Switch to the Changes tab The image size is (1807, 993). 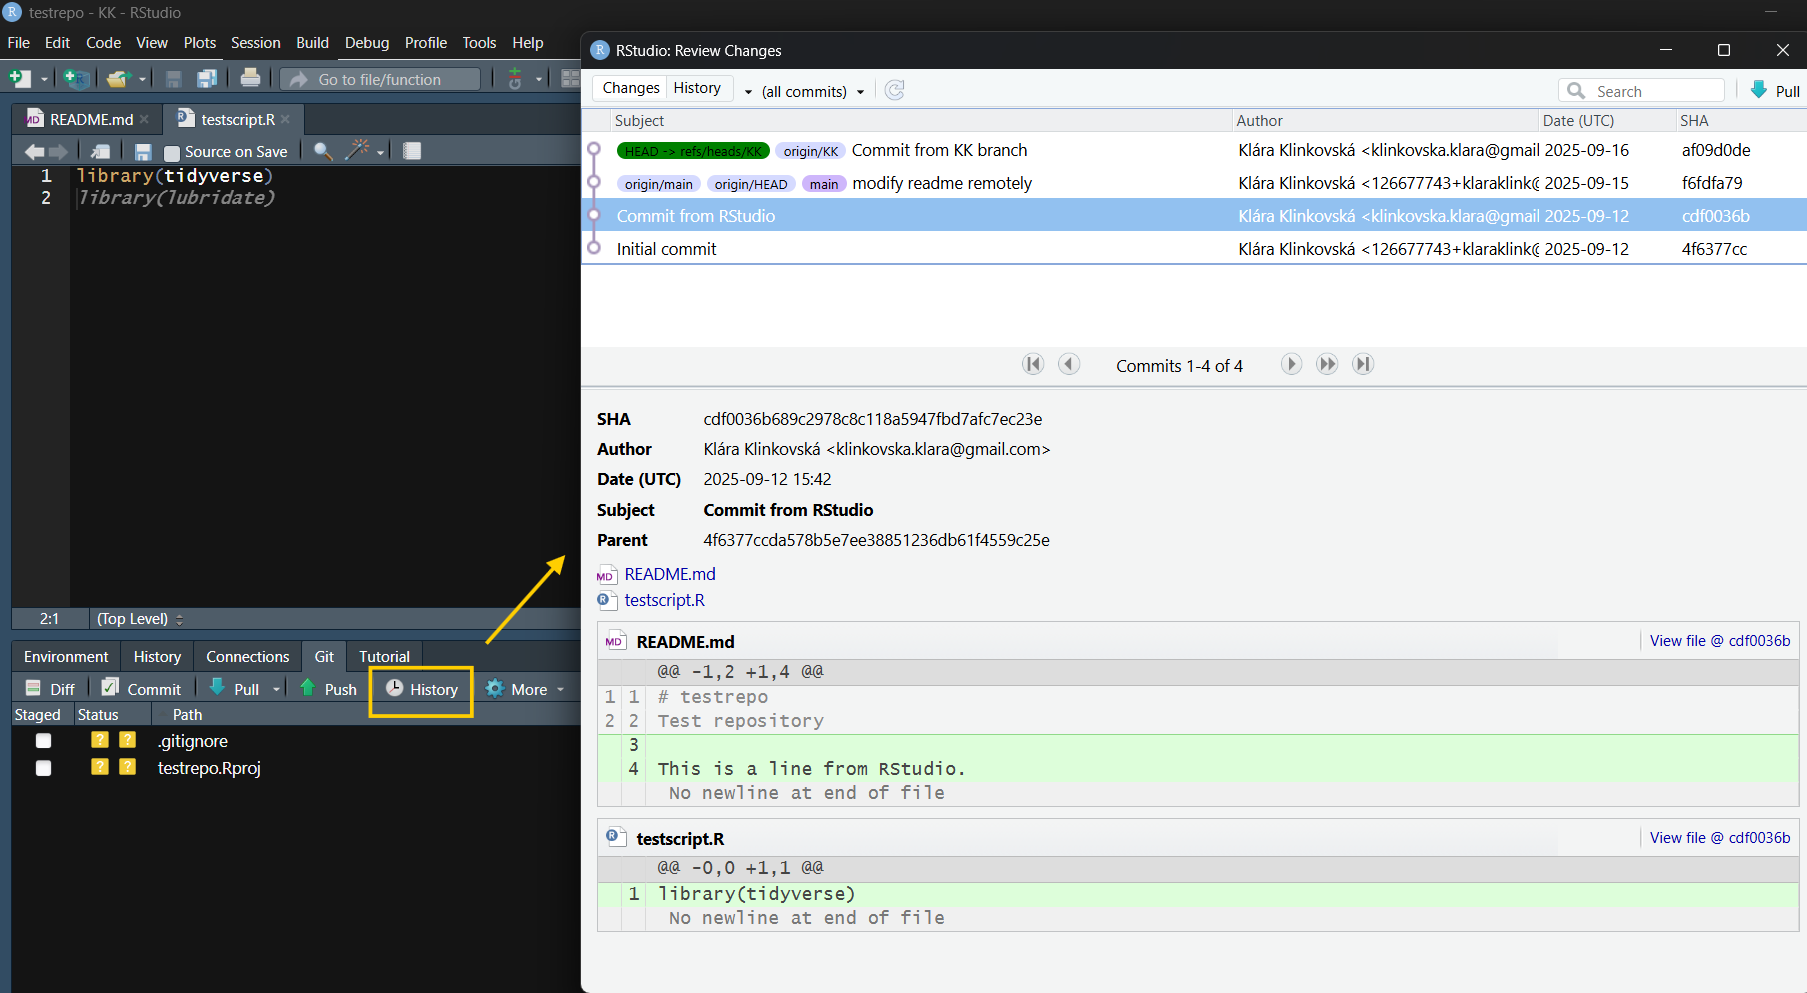pyautogui.click(x=631, y=88)
